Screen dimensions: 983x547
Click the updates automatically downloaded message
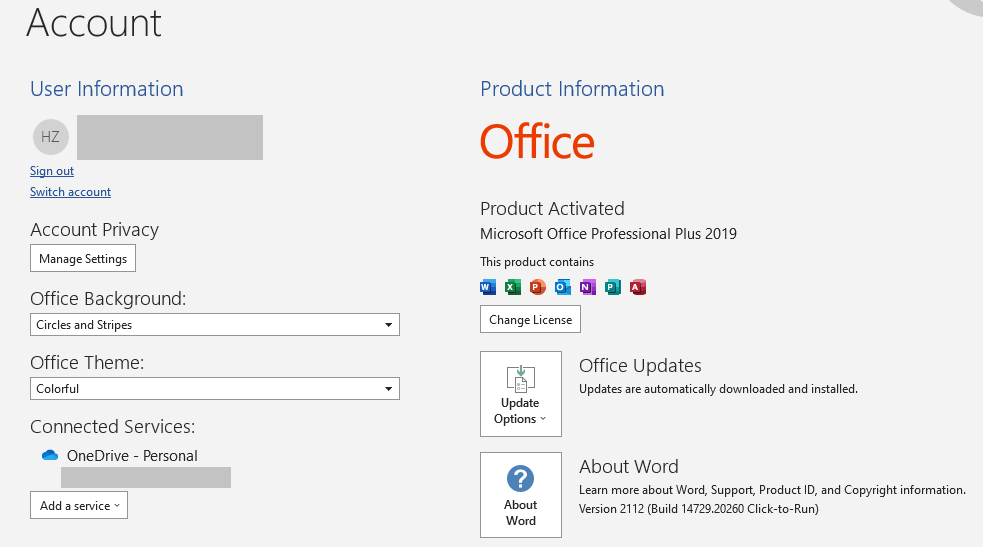(x=718, y=389)
